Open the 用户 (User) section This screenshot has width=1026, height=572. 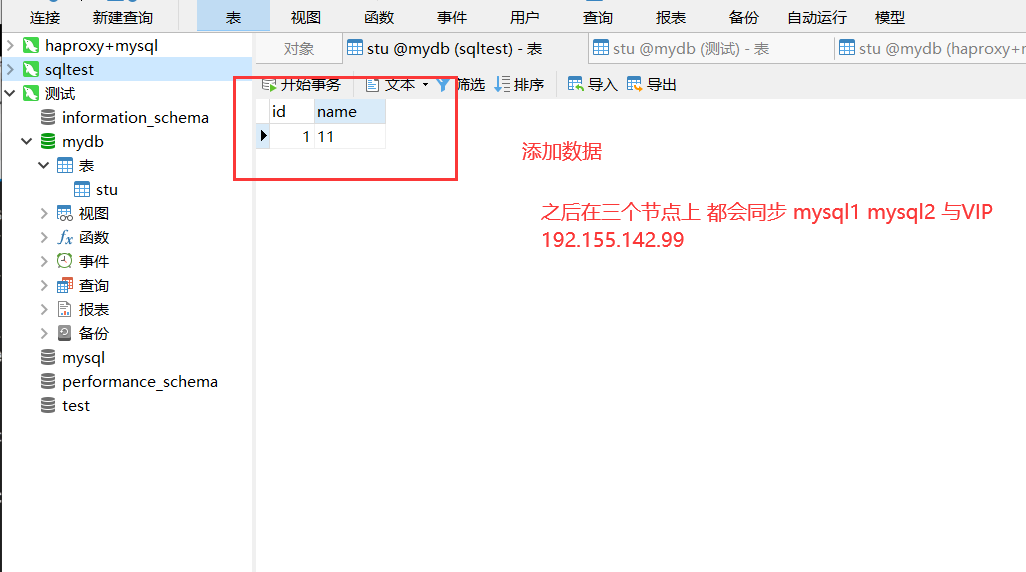(524, 18)
